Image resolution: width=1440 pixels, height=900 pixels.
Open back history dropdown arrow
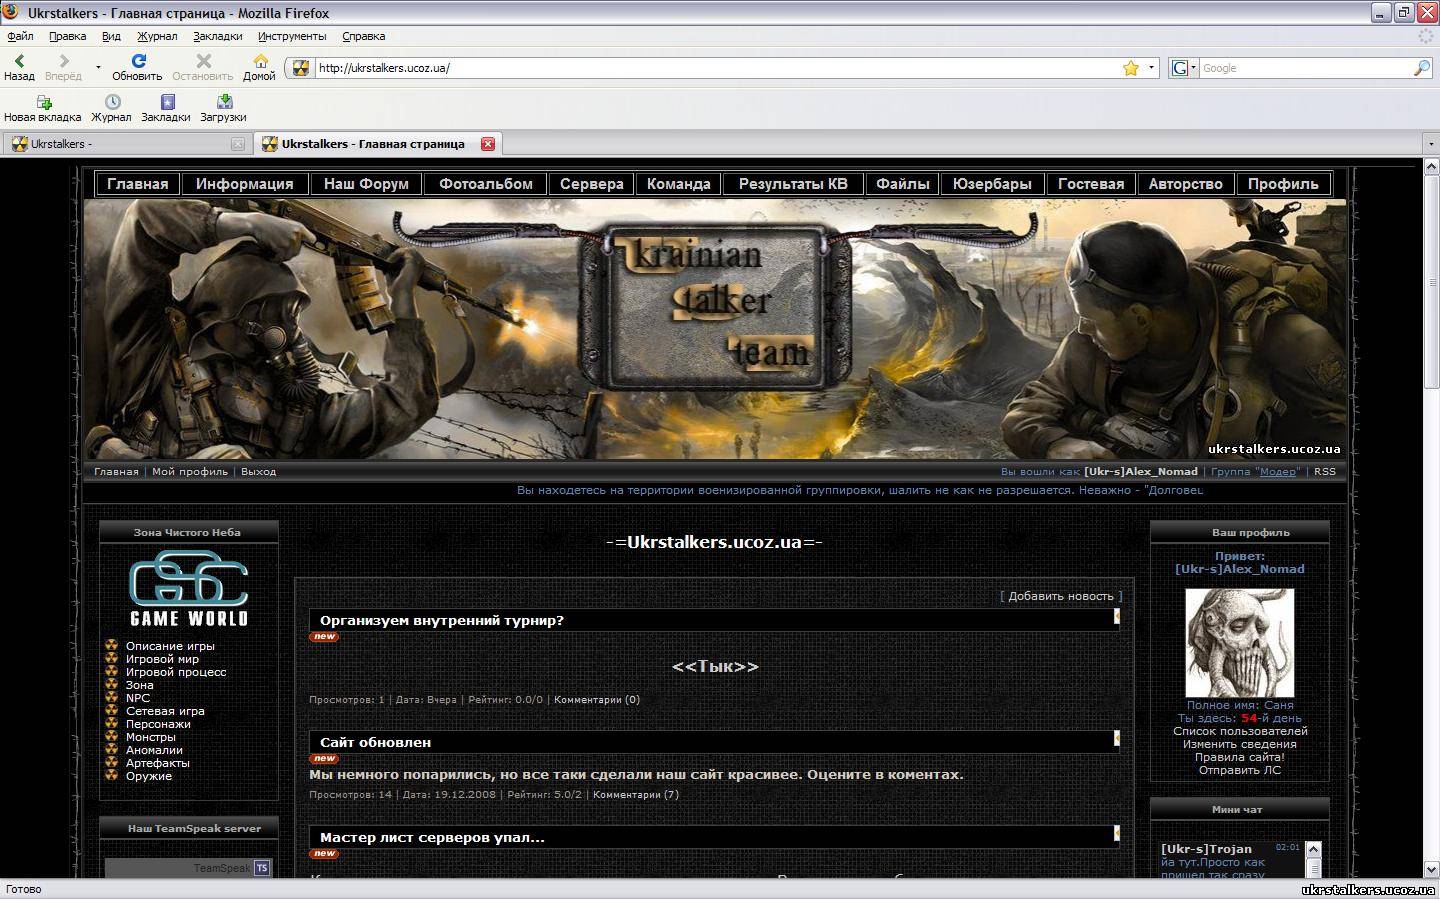coord(98,68)
